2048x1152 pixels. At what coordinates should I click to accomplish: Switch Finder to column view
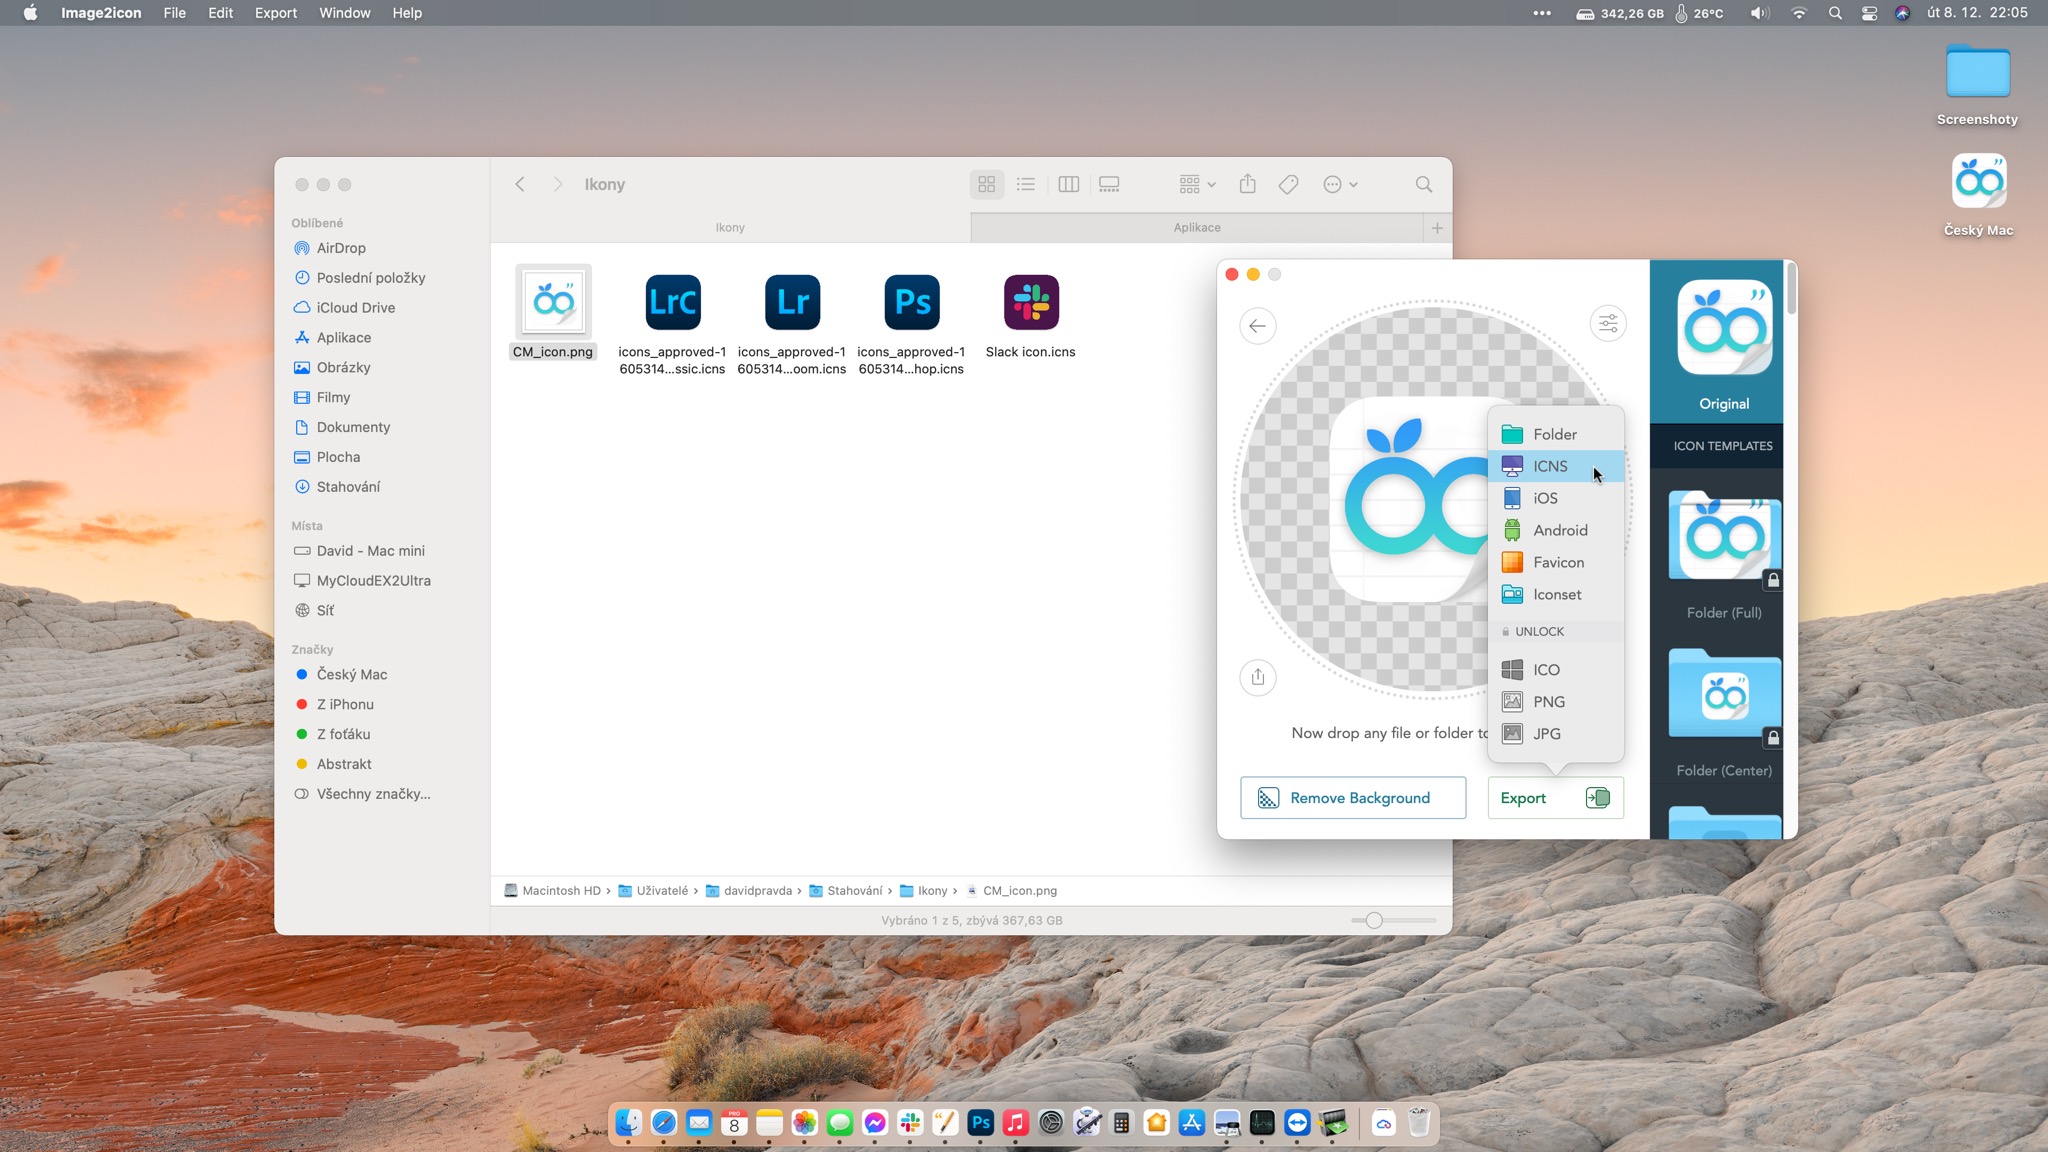click(1068, 184)
